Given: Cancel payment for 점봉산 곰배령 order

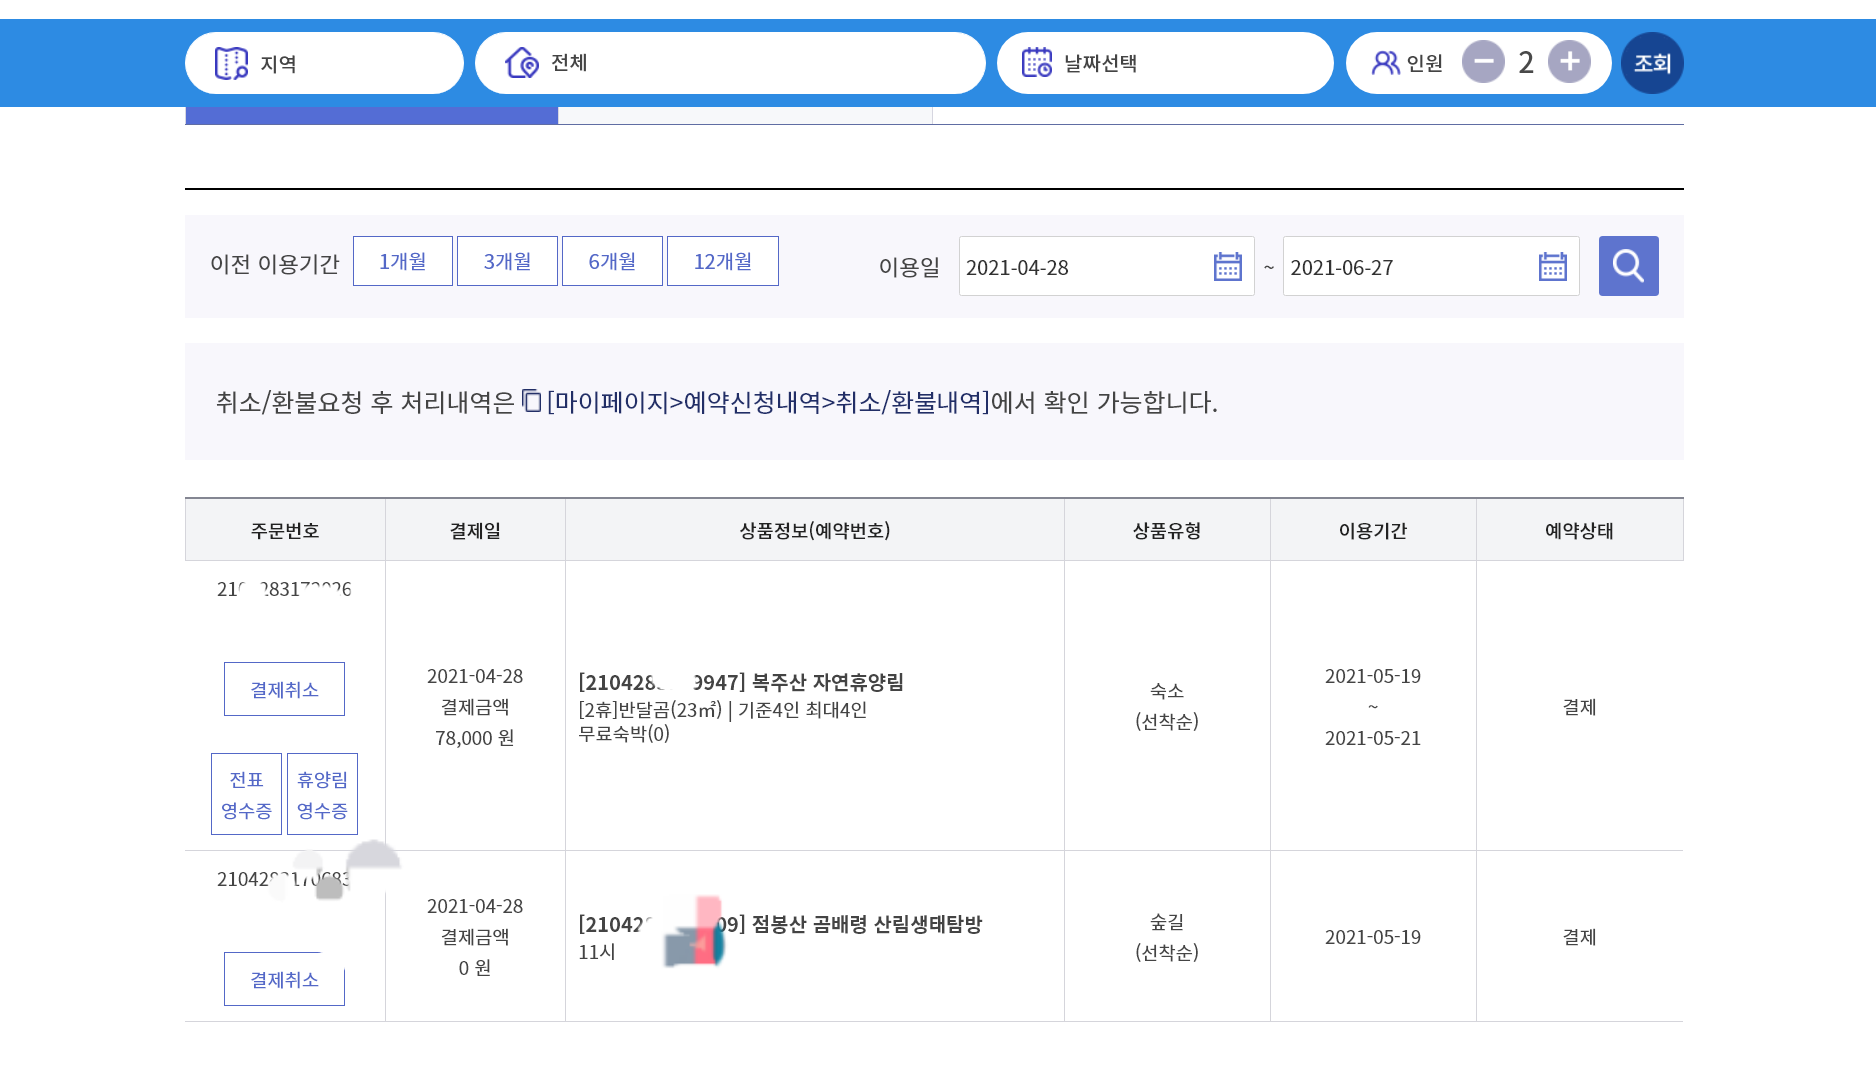Looking at the screenshot, I should [284, 979].
